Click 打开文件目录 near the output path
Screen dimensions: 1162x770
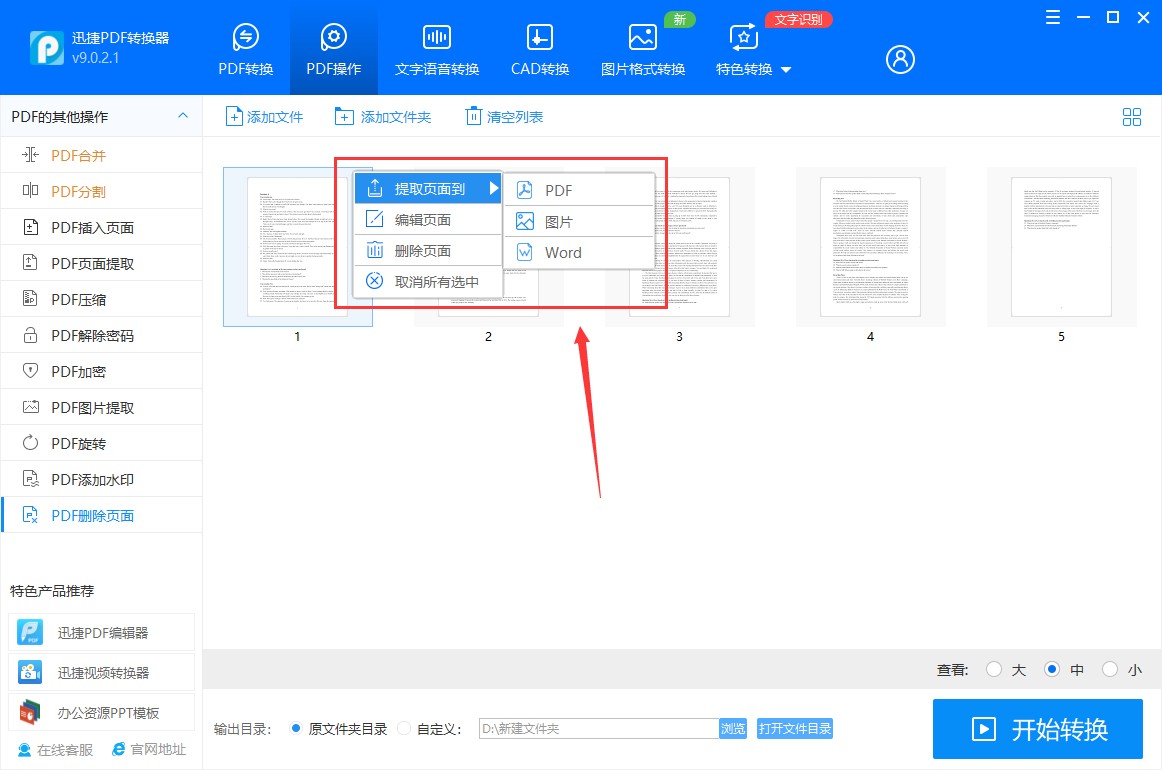pyautogui.click(x=794, y=728)
